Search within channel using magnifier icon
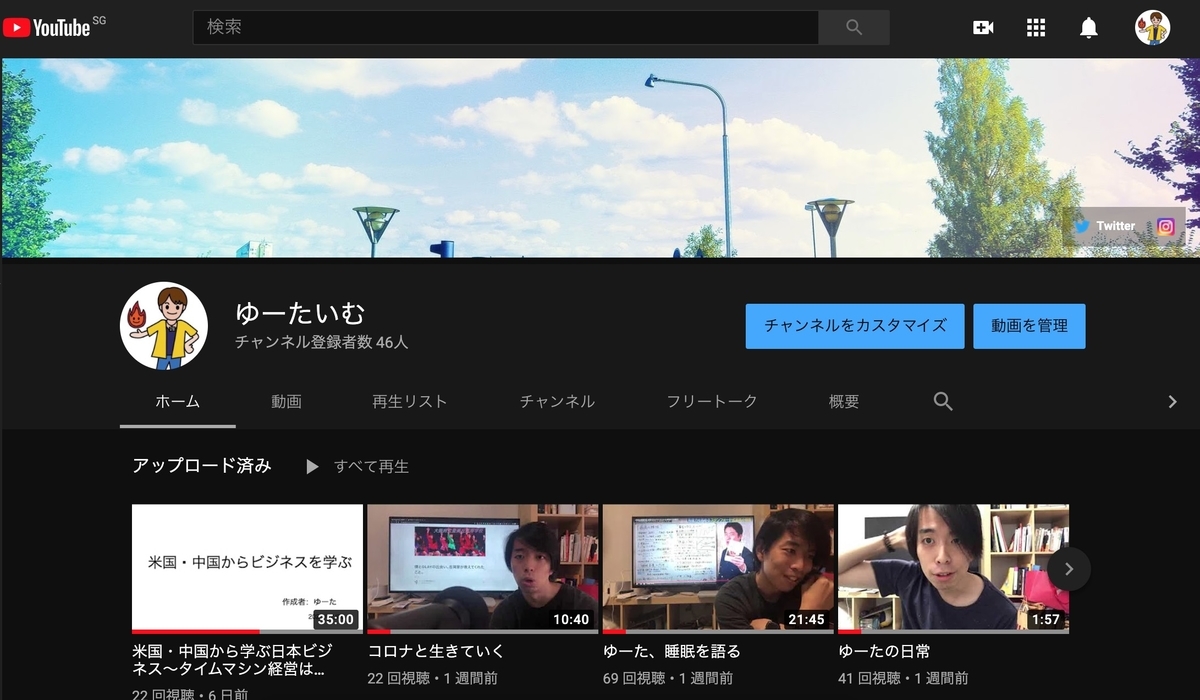 943,401
